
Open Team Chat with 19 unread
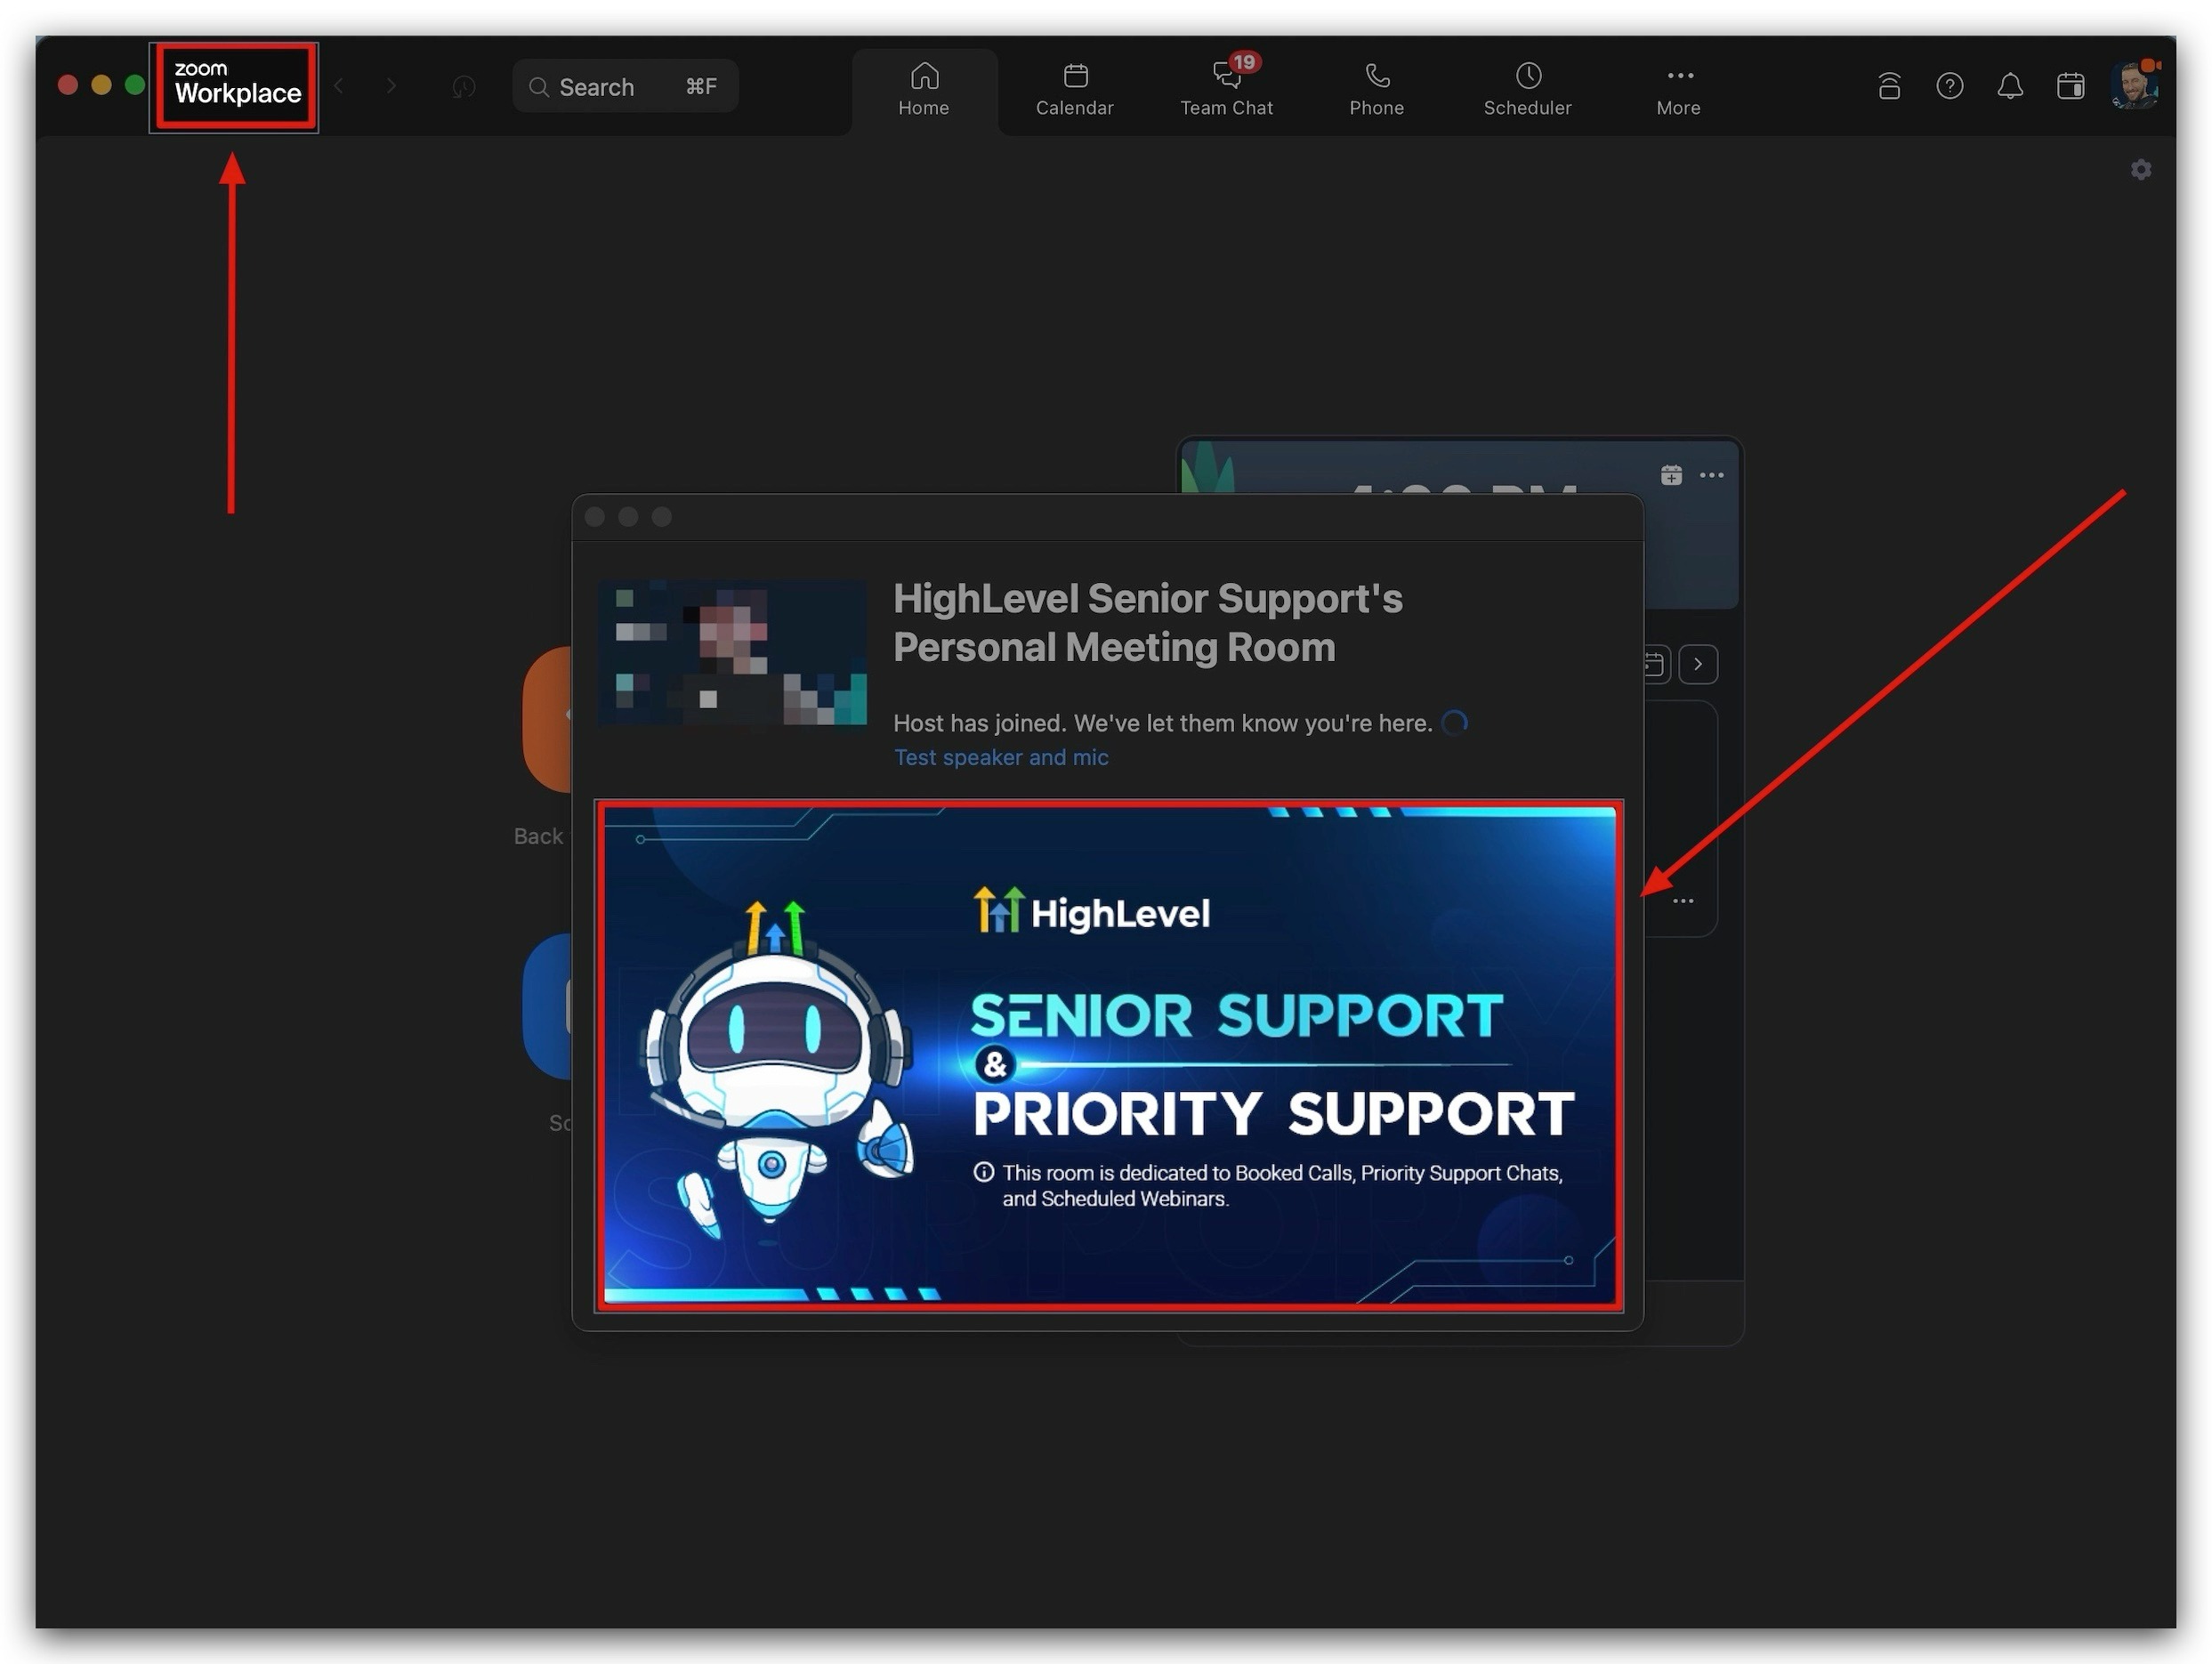click(x=1226, y=89)
